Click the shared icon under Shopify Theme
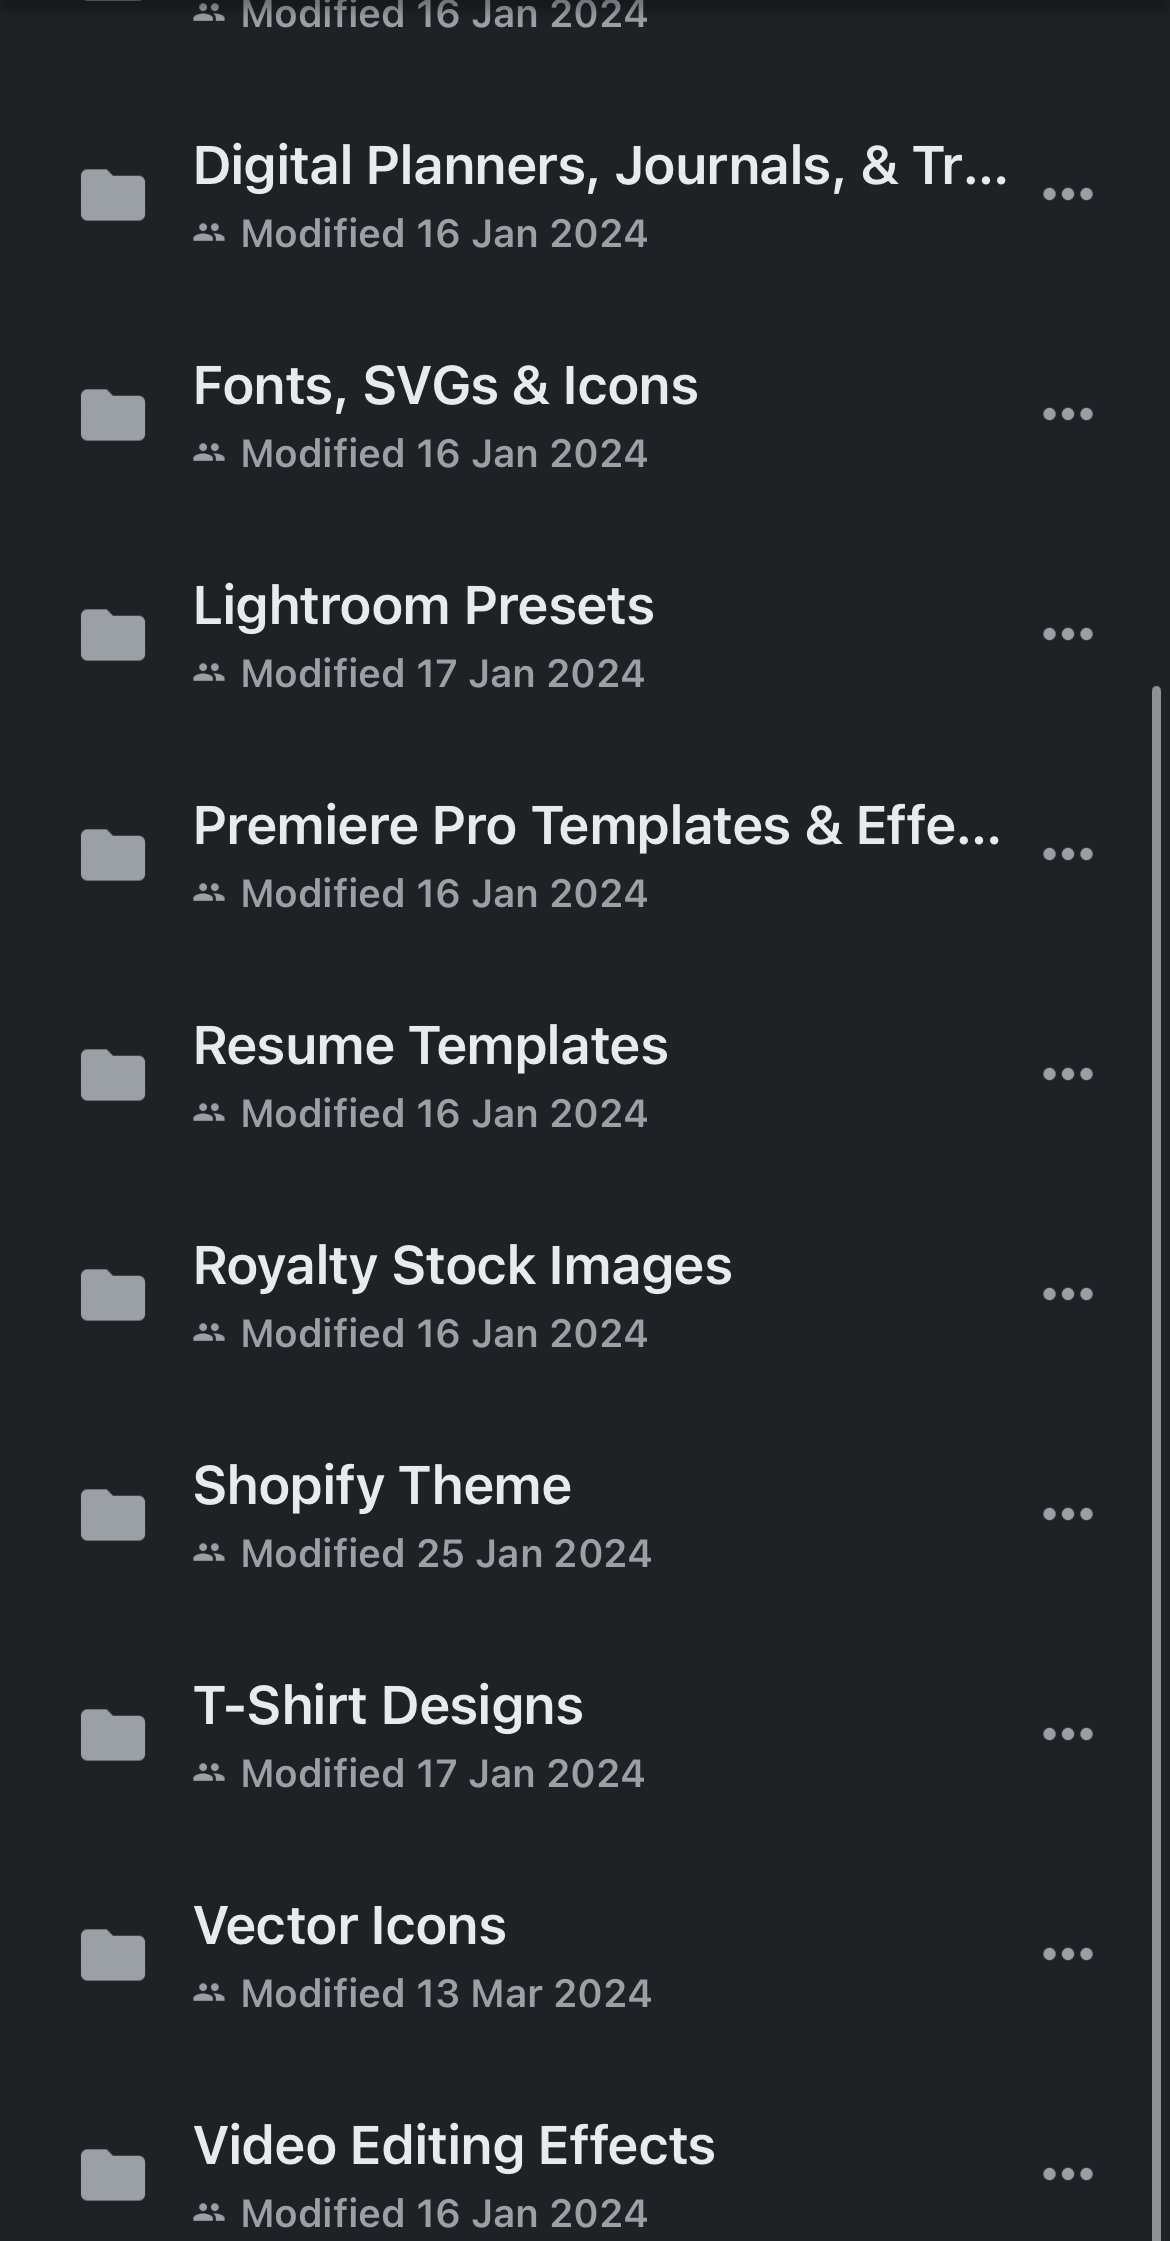The image size is (1170, 2241). point(208,1552)
